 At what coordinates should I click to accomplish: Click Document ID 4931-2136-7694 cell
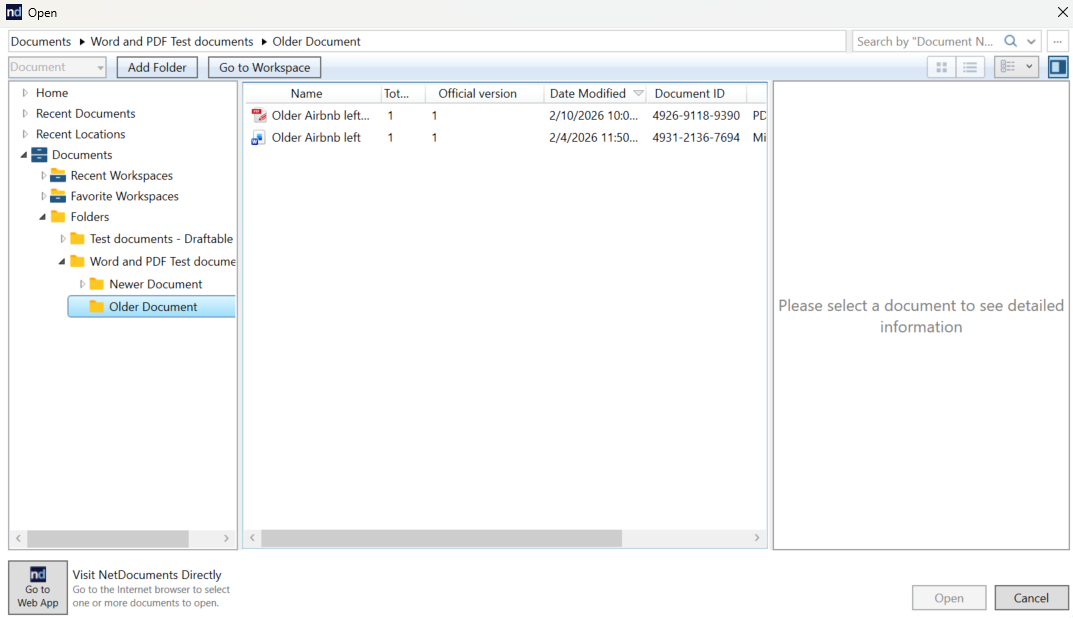pos(696,138)
